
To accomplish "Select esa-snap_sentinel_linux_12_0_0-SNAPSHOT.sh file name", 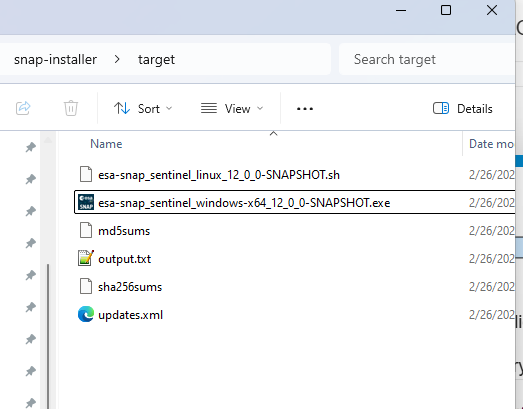I will tap(219, 175).
